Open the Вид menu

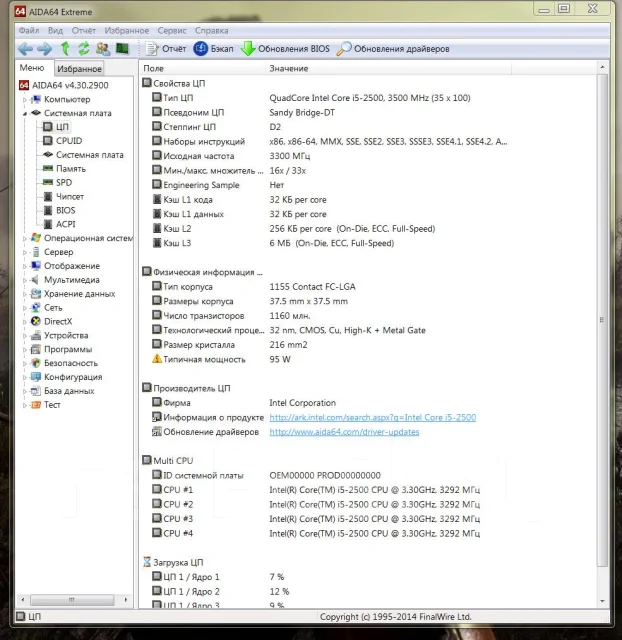(x=55, y=31)
